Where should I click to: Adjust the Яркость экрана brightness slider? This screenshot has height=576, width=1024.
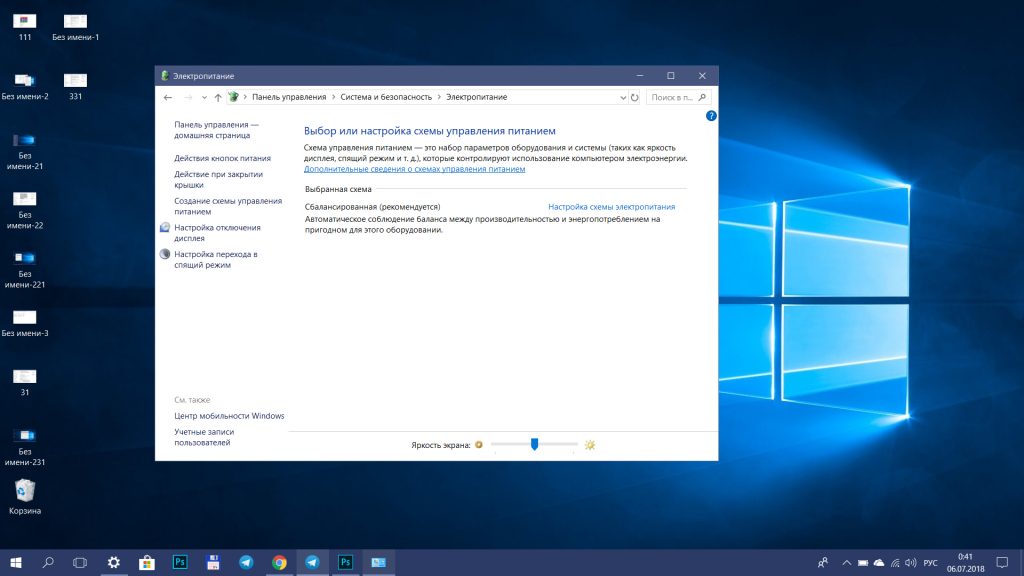533,443
